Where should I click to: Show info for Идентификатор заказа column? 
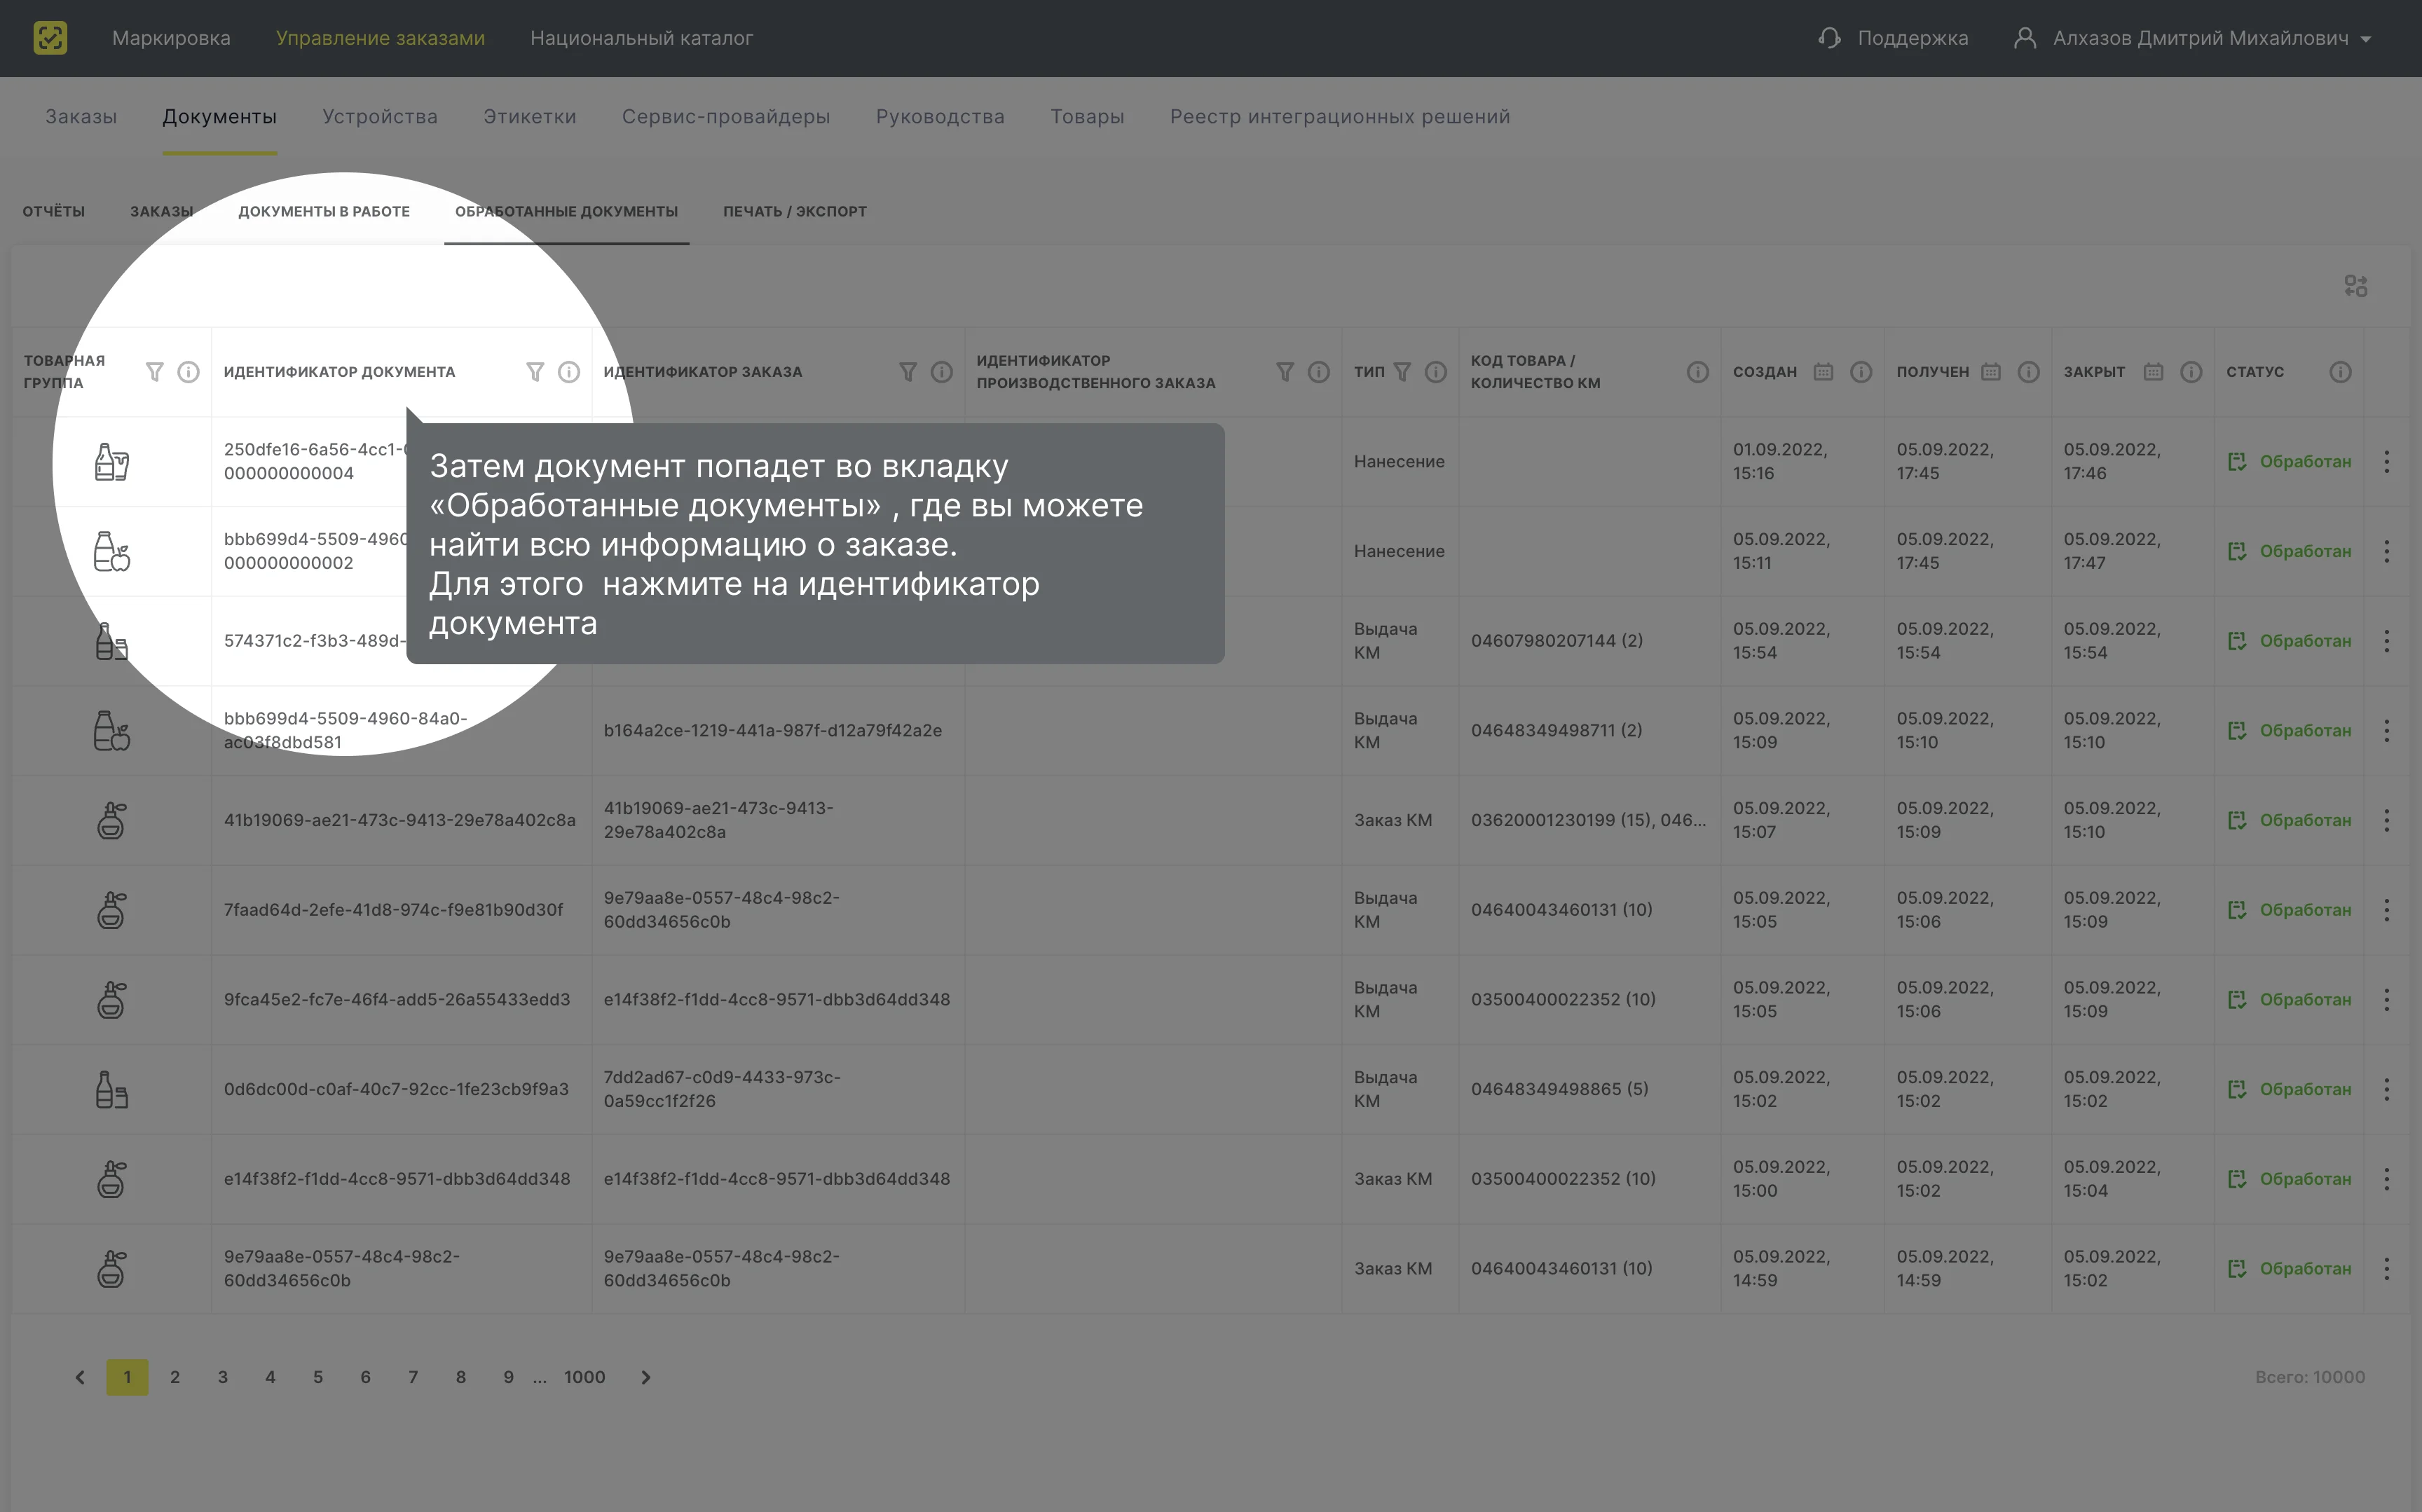pos(942,372)
